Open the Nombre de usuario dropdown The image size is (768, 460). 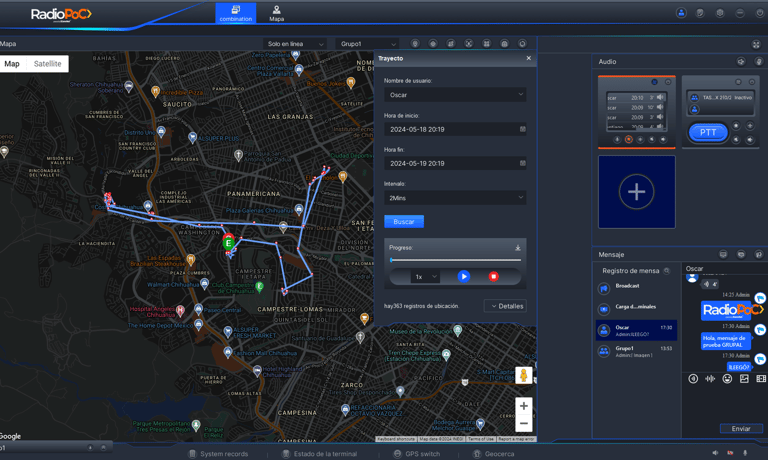click(x=454, y=95)
